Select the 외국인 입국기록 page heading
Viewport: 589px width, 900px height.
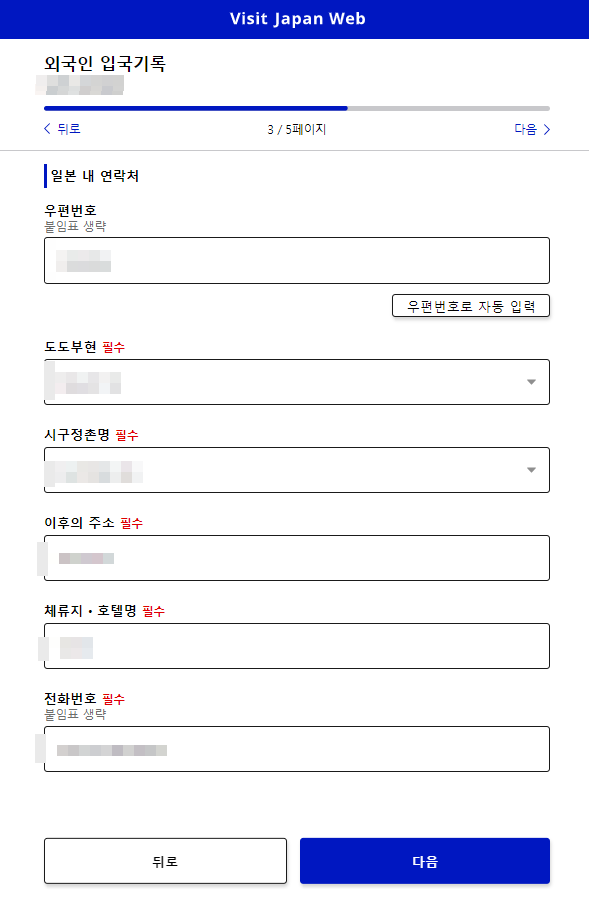pyautogui.click(x=106, y=62)
